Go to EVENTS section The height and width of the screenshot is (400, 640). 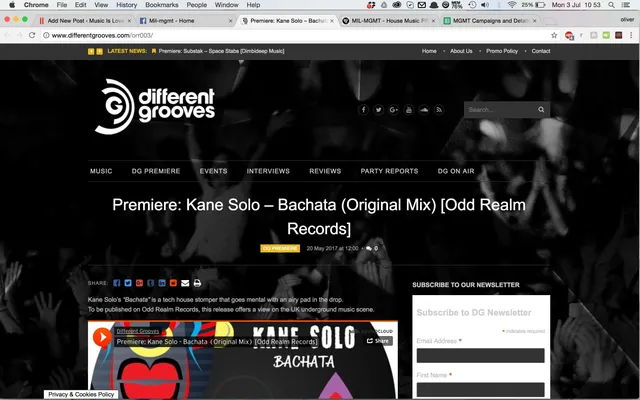click(213, 171)
